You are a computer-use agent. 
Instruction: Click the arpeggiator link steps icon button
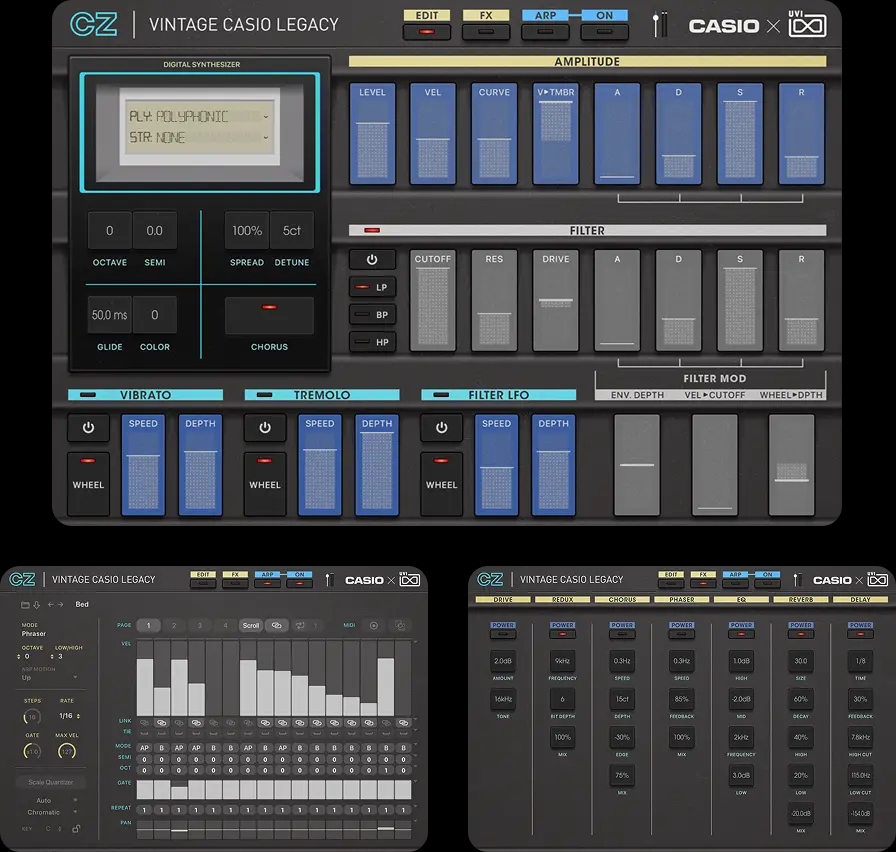click(277, 626)
